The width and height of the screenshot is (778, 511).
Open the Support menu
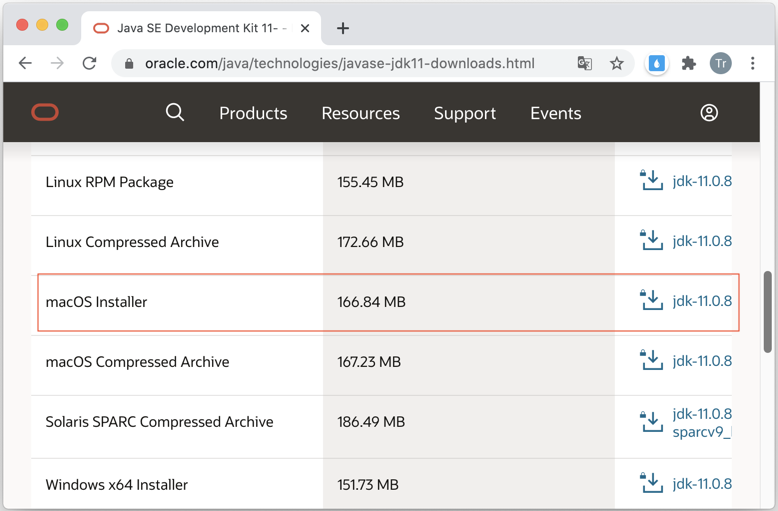tap(465, 113)
